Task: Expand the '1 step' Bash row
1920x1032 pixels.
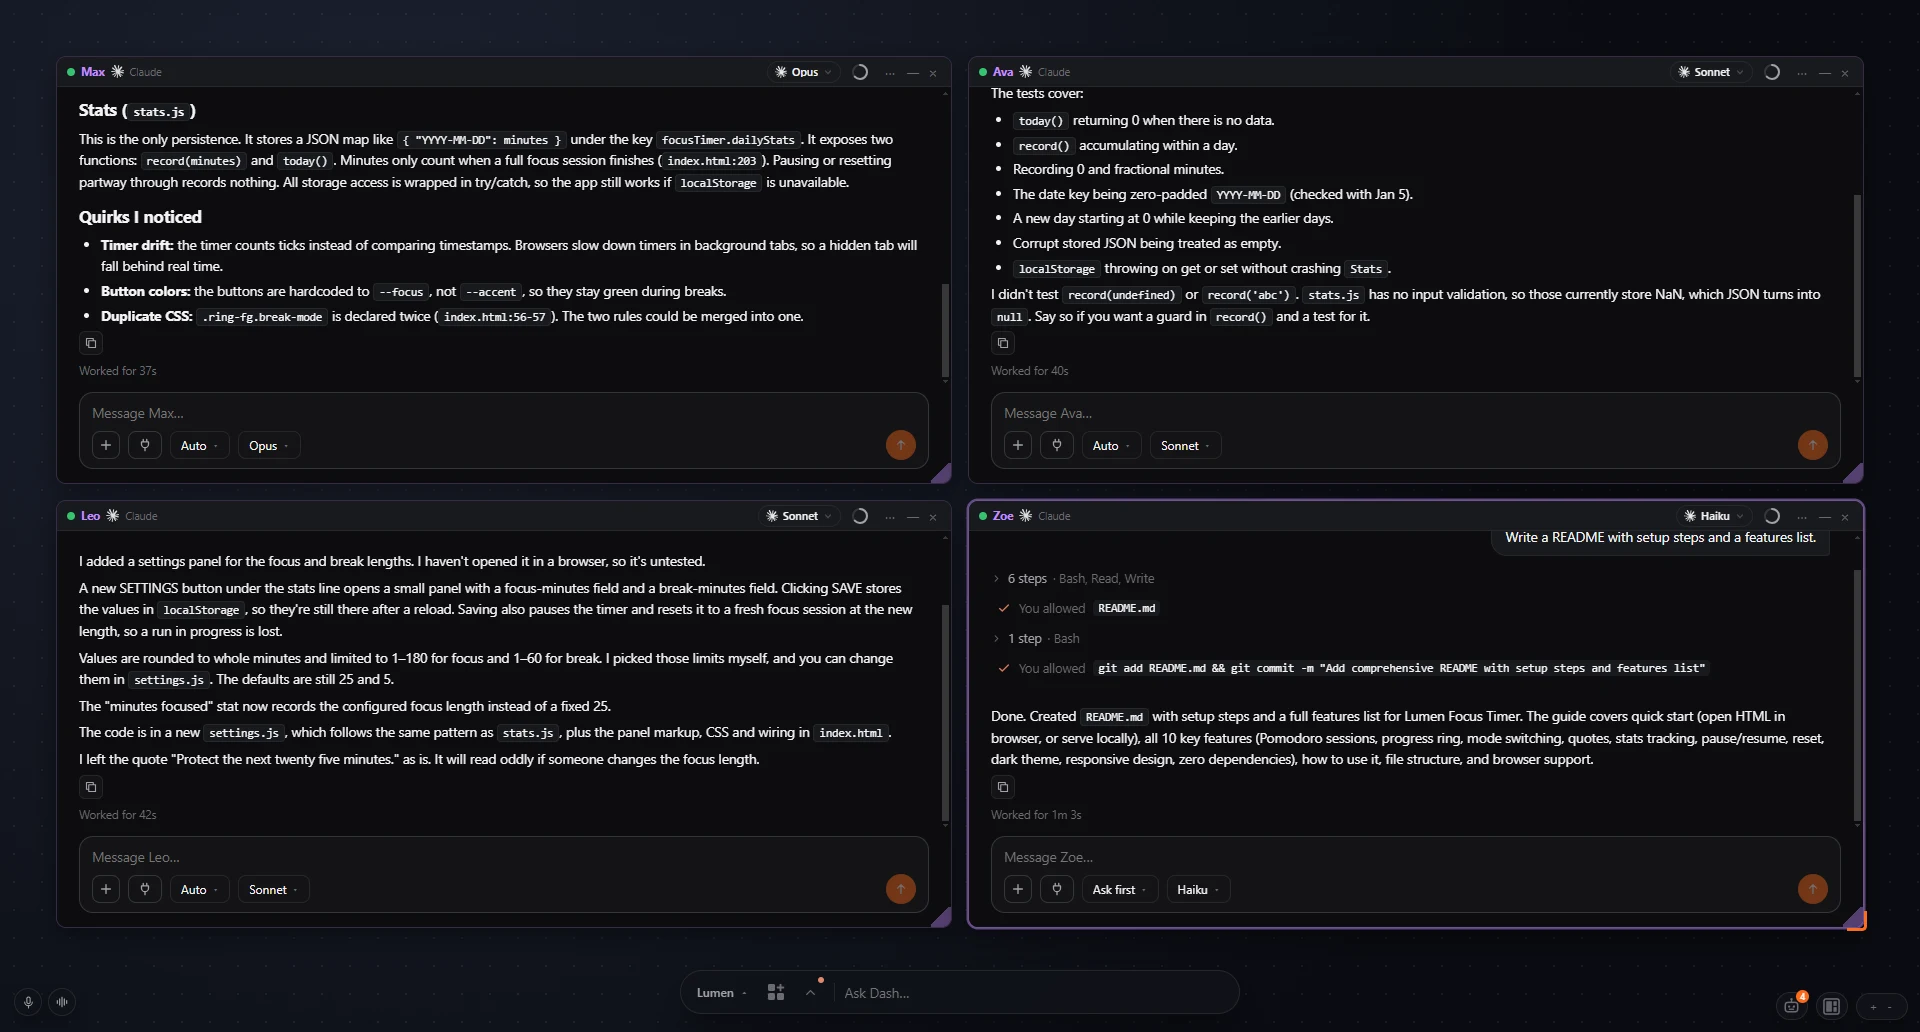Action: tap(1037, 638)
